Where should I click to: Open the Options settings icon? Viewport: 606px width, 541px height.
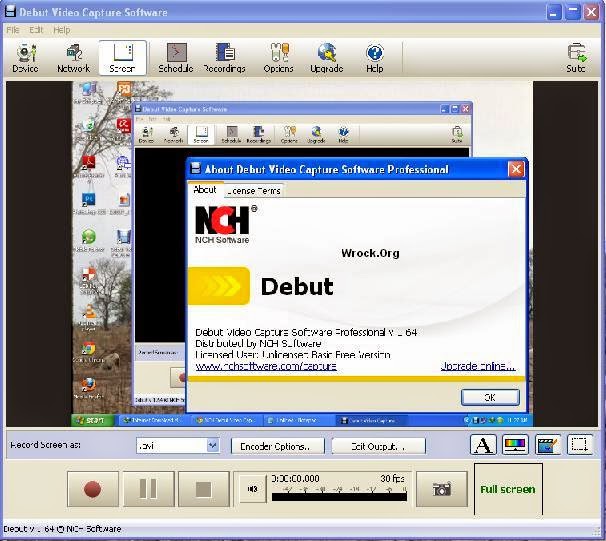coord(278,57)
